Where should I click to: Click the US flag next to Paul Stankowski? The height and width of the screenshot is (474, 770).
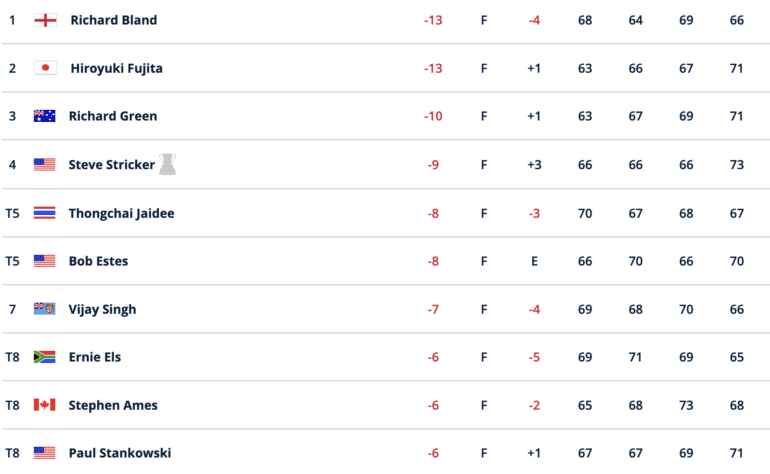click(45, 453)
